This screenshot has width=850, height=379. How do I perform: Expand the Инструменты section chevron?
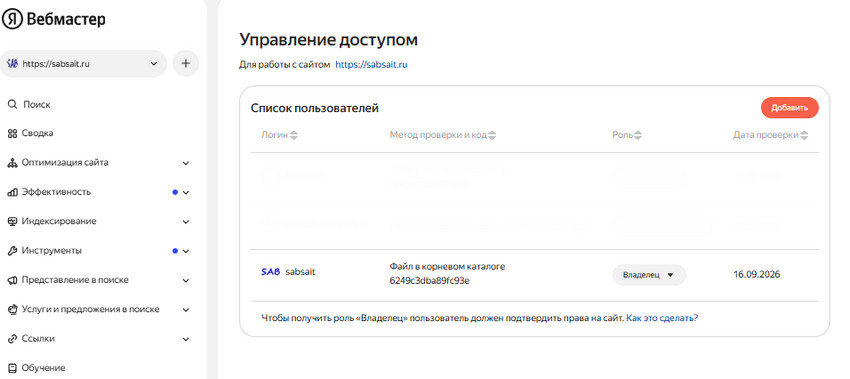[x=186, y=251]
